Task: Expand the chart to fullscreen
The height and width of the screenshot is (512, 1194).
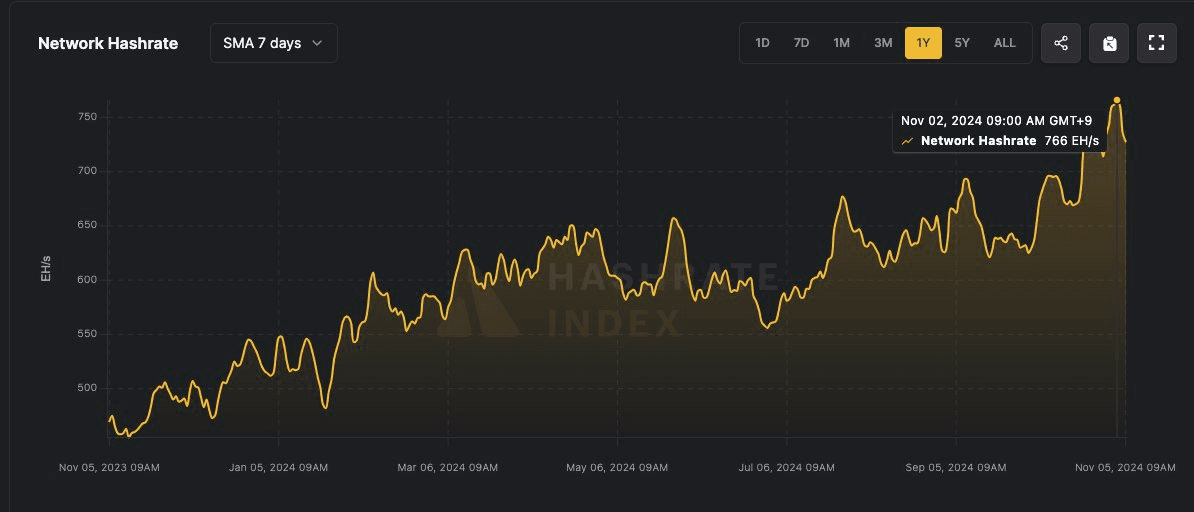Action: tap(1157, 43)
